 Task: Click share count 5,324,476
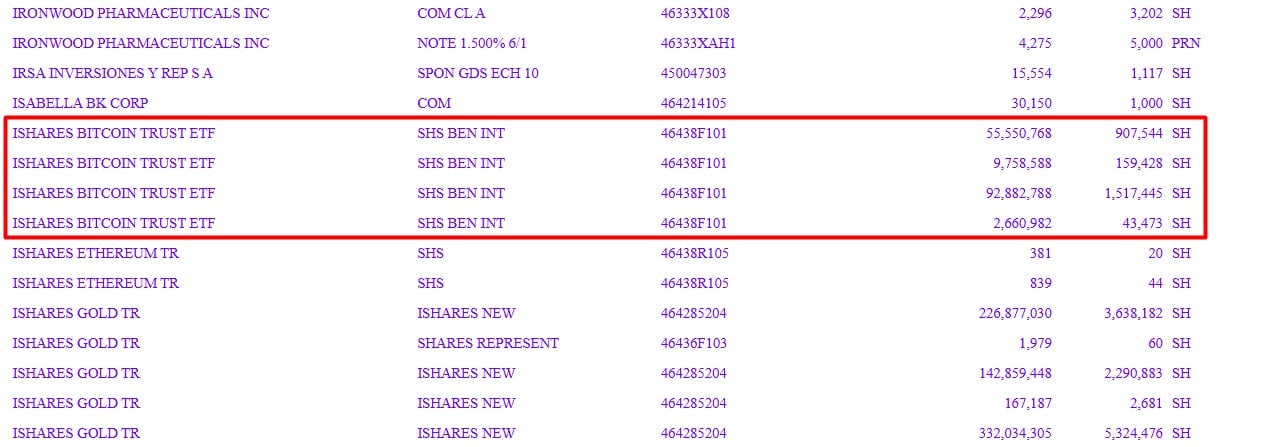tap(1133, 433)
